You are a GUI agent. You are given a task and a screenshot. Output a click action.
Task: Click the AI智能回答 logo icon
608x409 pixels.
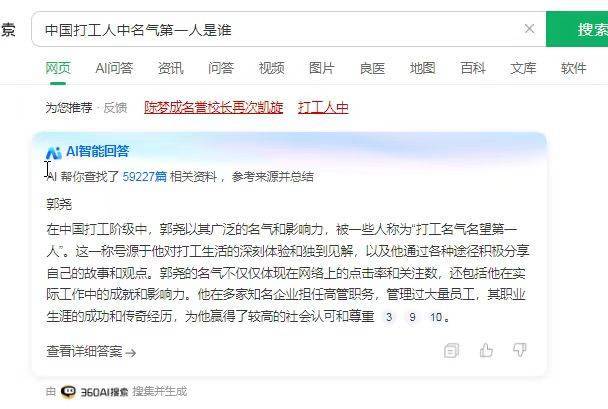54,152
